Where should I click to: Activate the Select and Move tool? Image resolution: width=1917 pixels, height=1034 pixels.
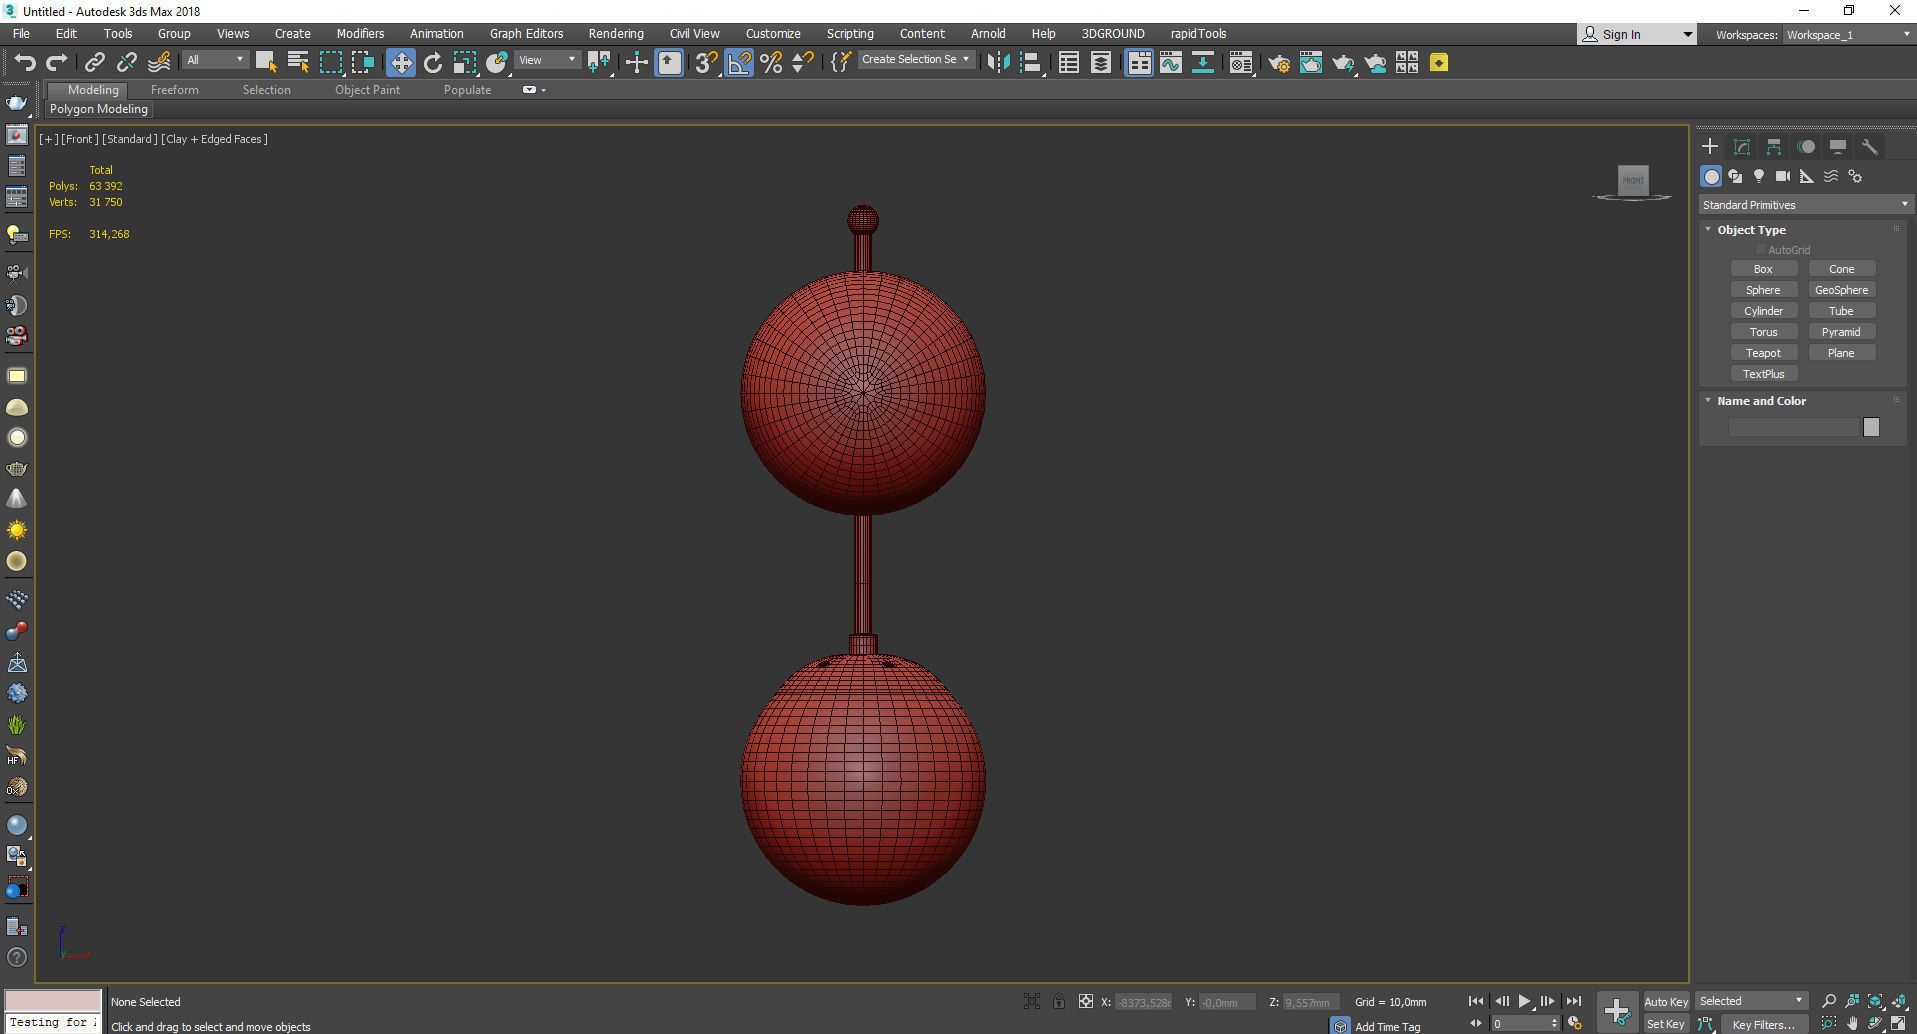(400, 63)
